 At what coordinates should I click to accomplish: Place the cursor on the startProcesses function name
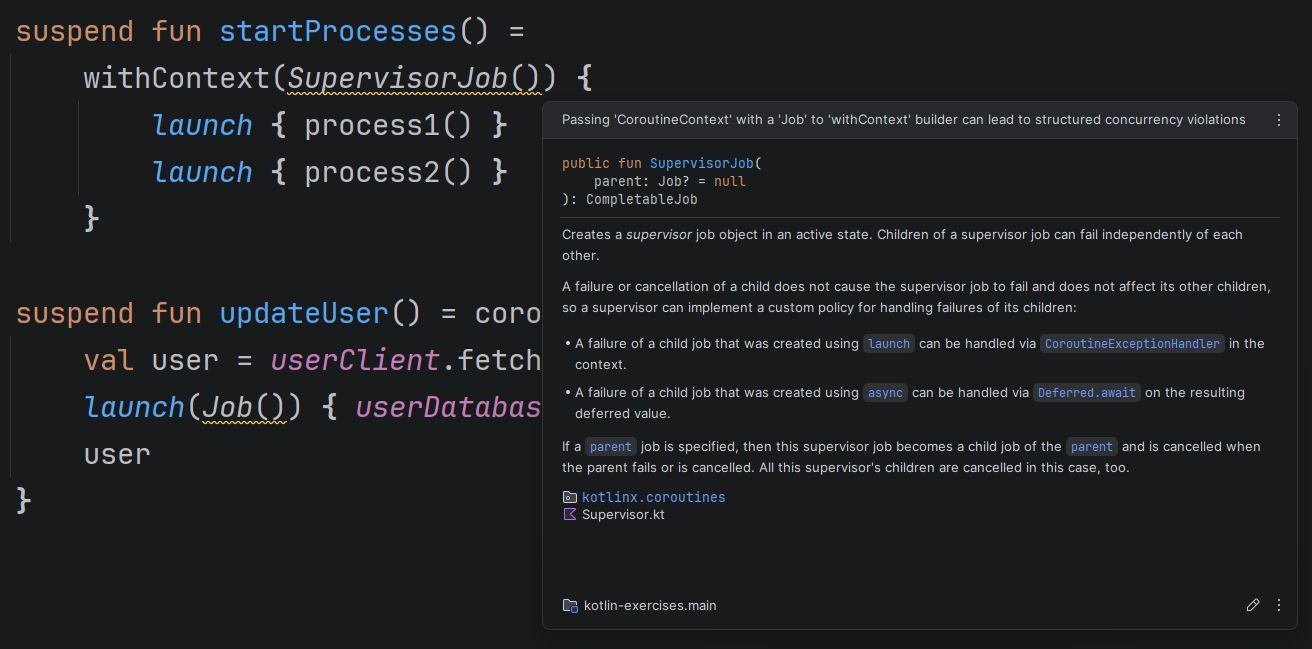coord(337,31)
